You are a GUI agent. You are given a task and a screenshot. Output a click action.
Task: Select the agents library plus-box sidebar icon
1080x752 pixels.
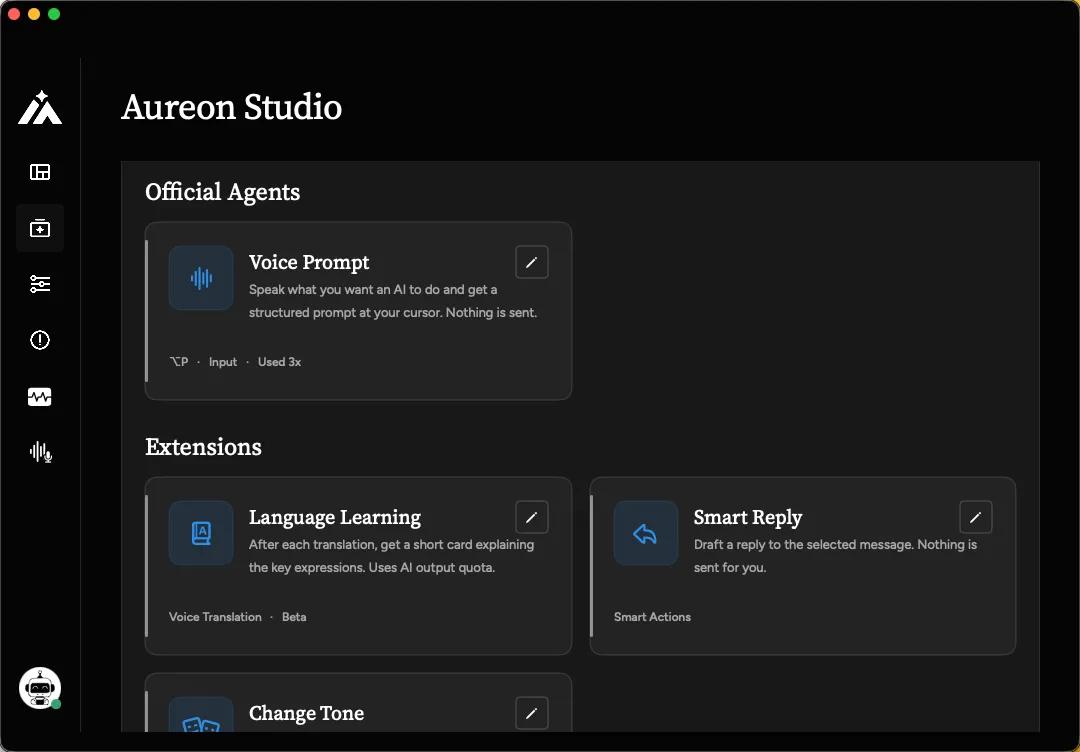click(40, 228)
